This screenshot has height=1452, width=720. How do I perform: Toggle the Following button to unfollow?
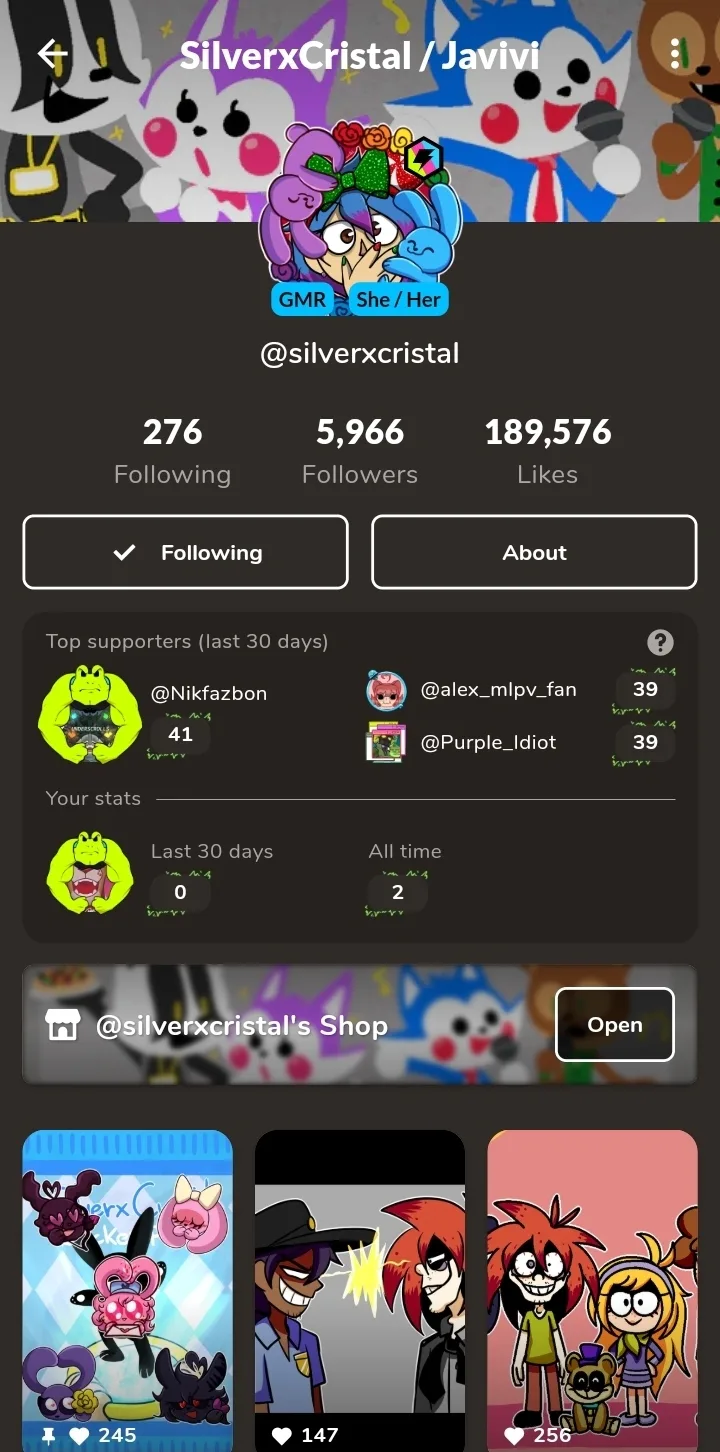click(x=186, y=552)
